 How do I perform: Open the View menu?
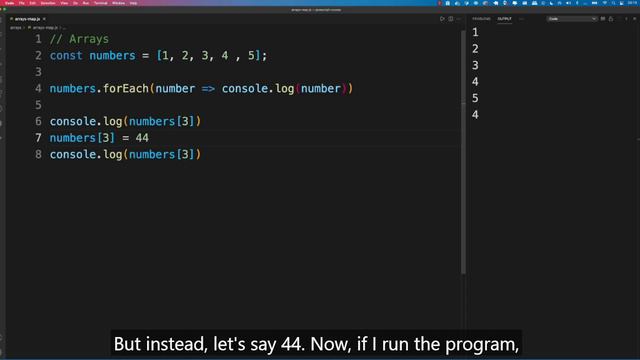click(64, 3)
